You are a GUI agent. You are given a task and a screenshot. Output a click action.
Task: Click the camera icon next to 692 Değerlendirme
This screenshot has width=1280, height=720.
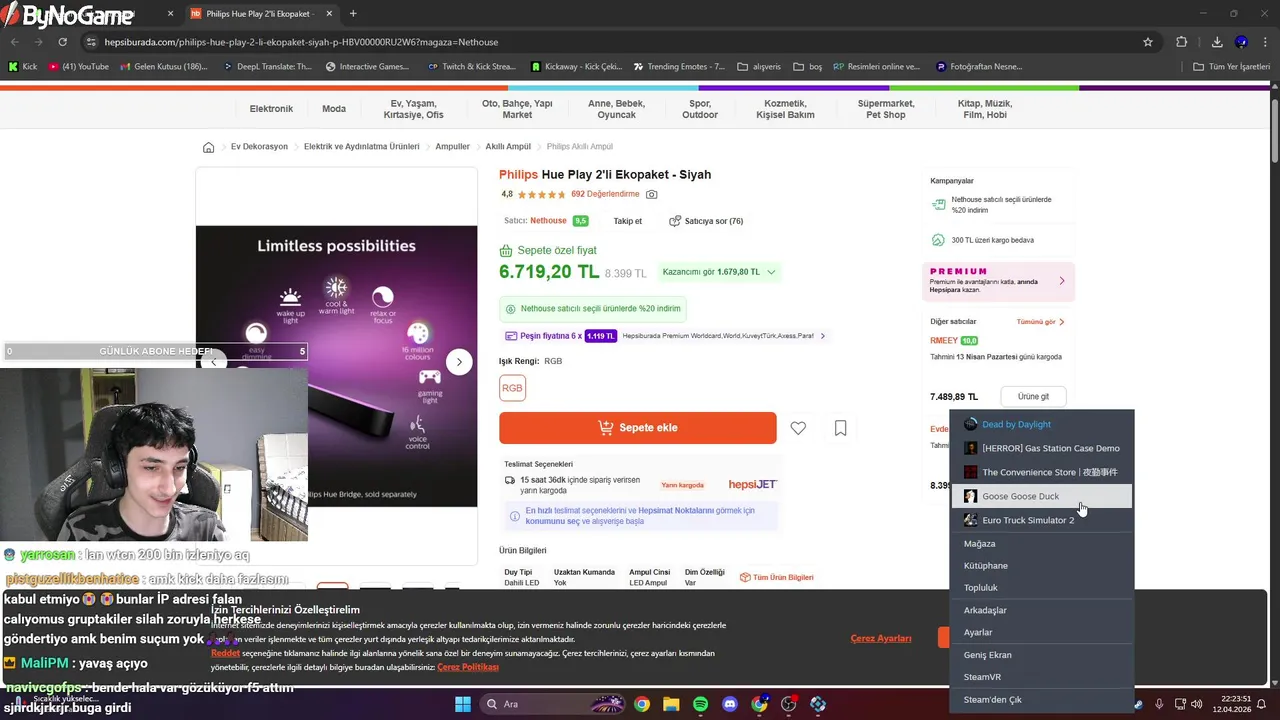point(652,194)
